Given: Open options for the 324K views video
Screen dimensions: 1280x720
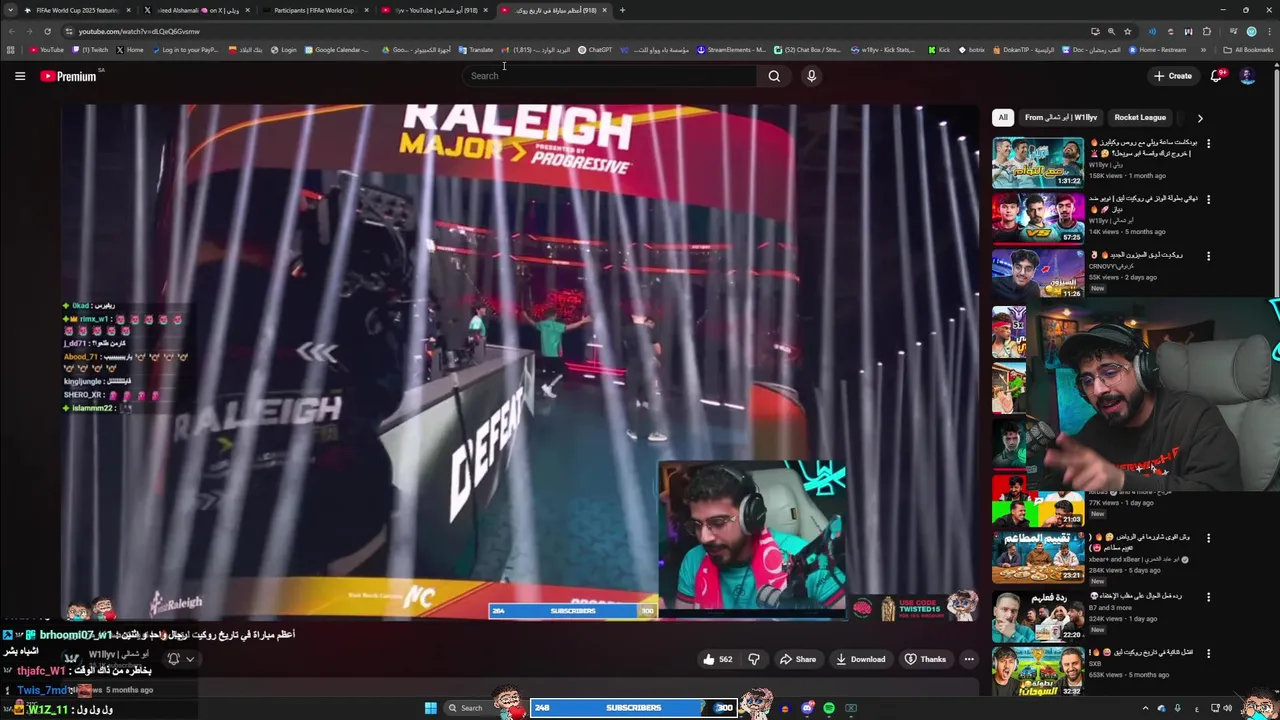Looking at the screenshot, I should pyautogui.click(x=1208, y=597).
